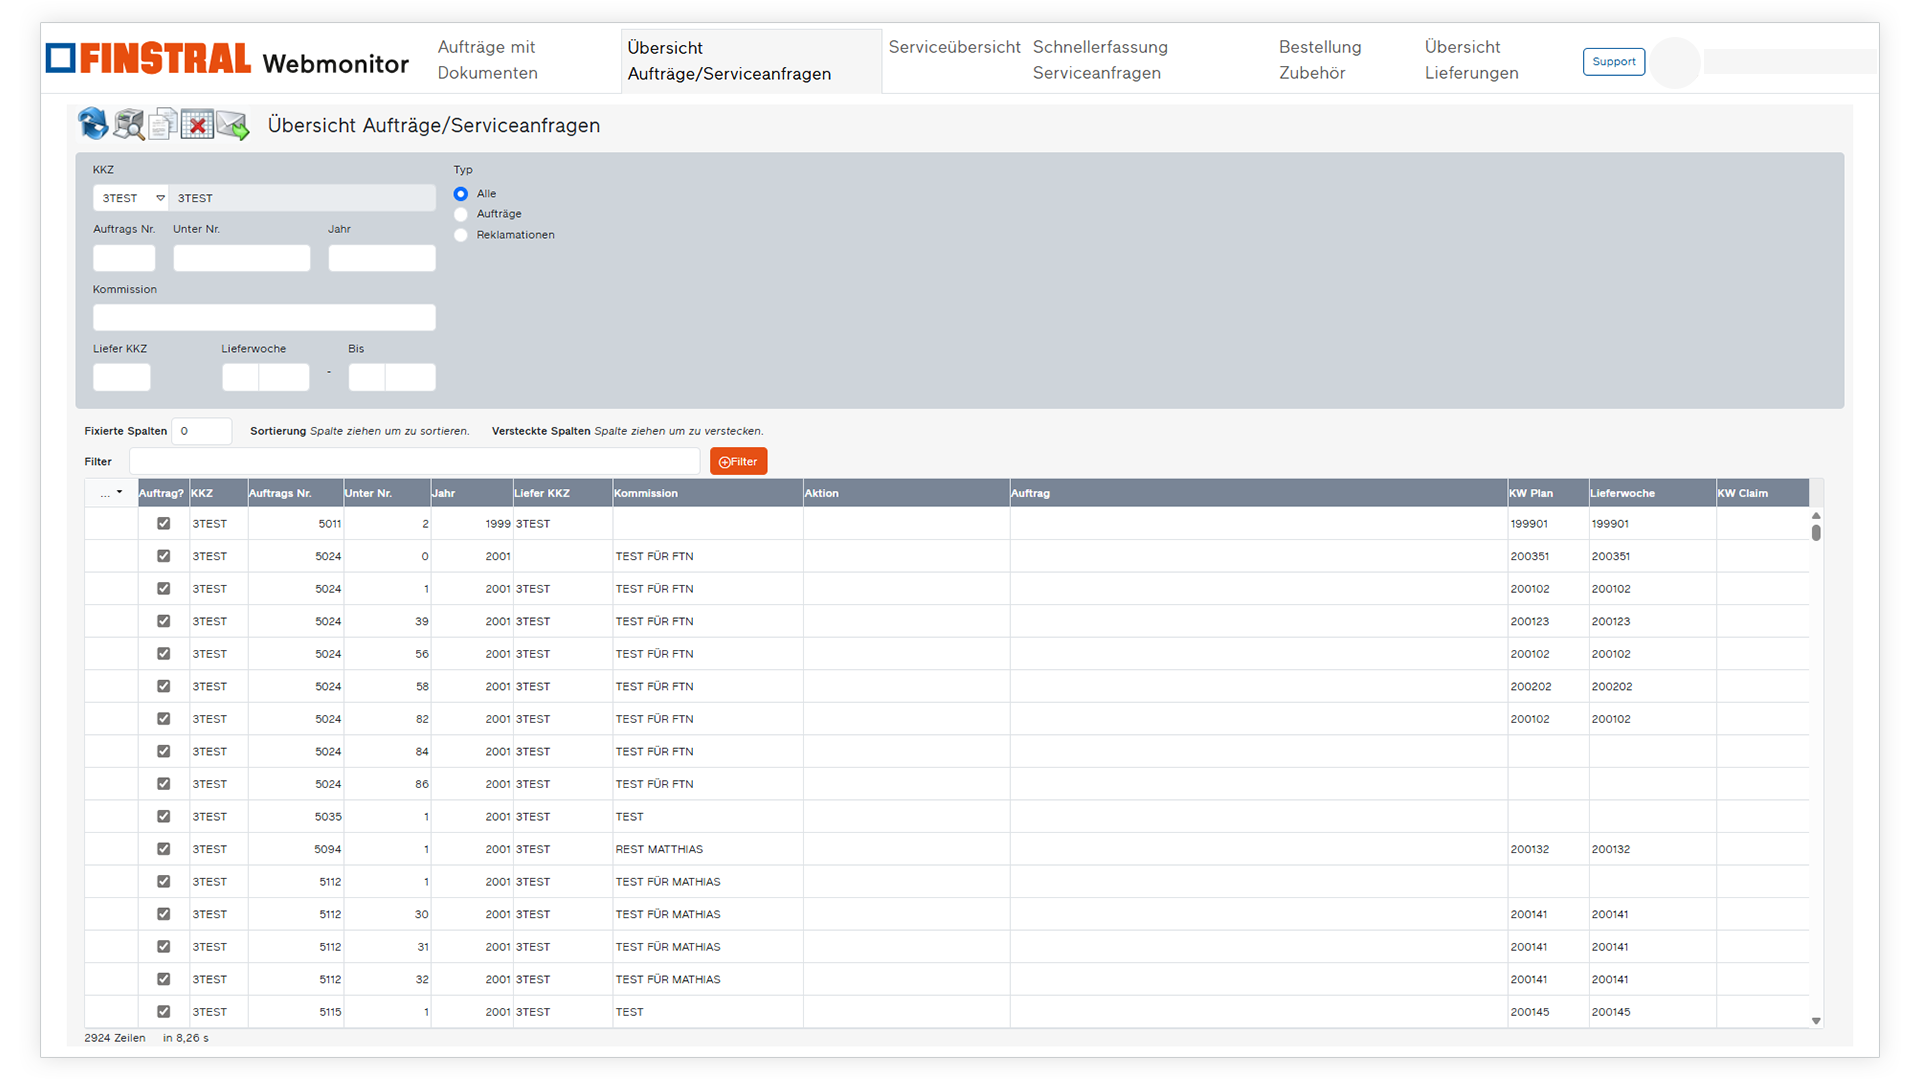Toggle Auftrag checkbox for 5024 Unter Nr. 39
1920x1080 pixels.
[164, 621]
